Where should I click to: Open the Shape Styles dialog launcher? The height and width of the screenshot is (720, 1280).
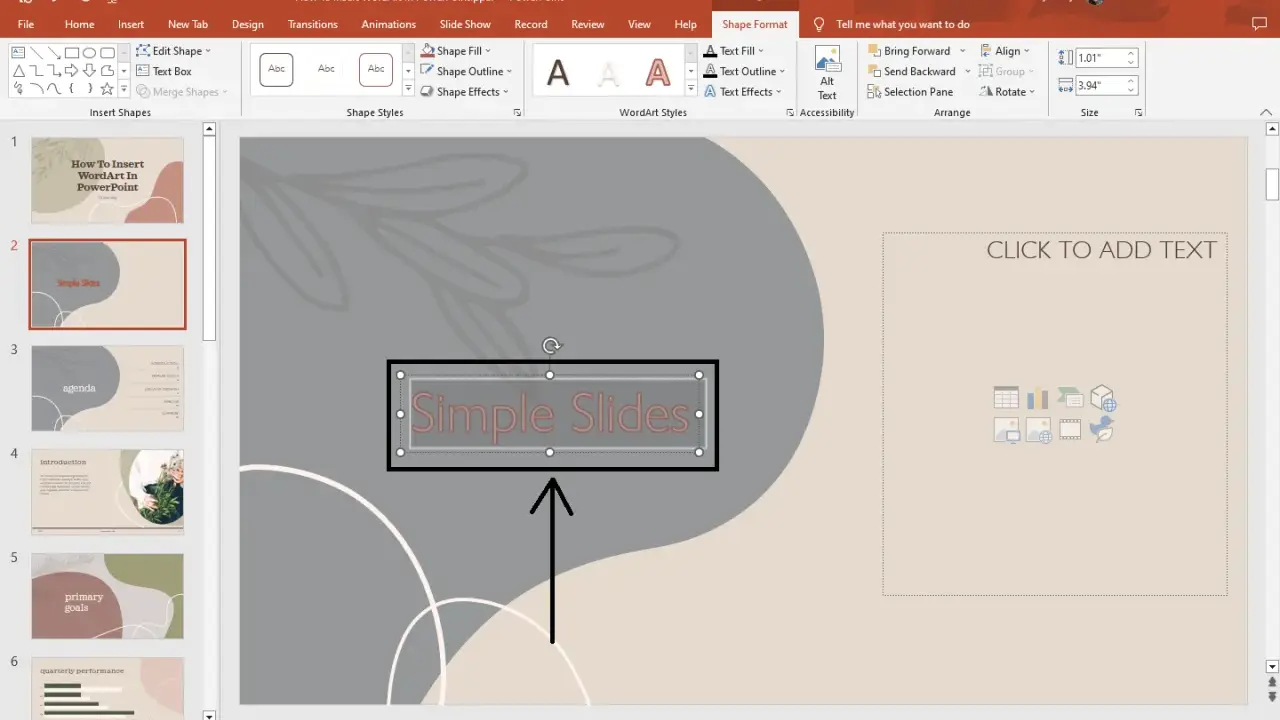pos(517,113)
